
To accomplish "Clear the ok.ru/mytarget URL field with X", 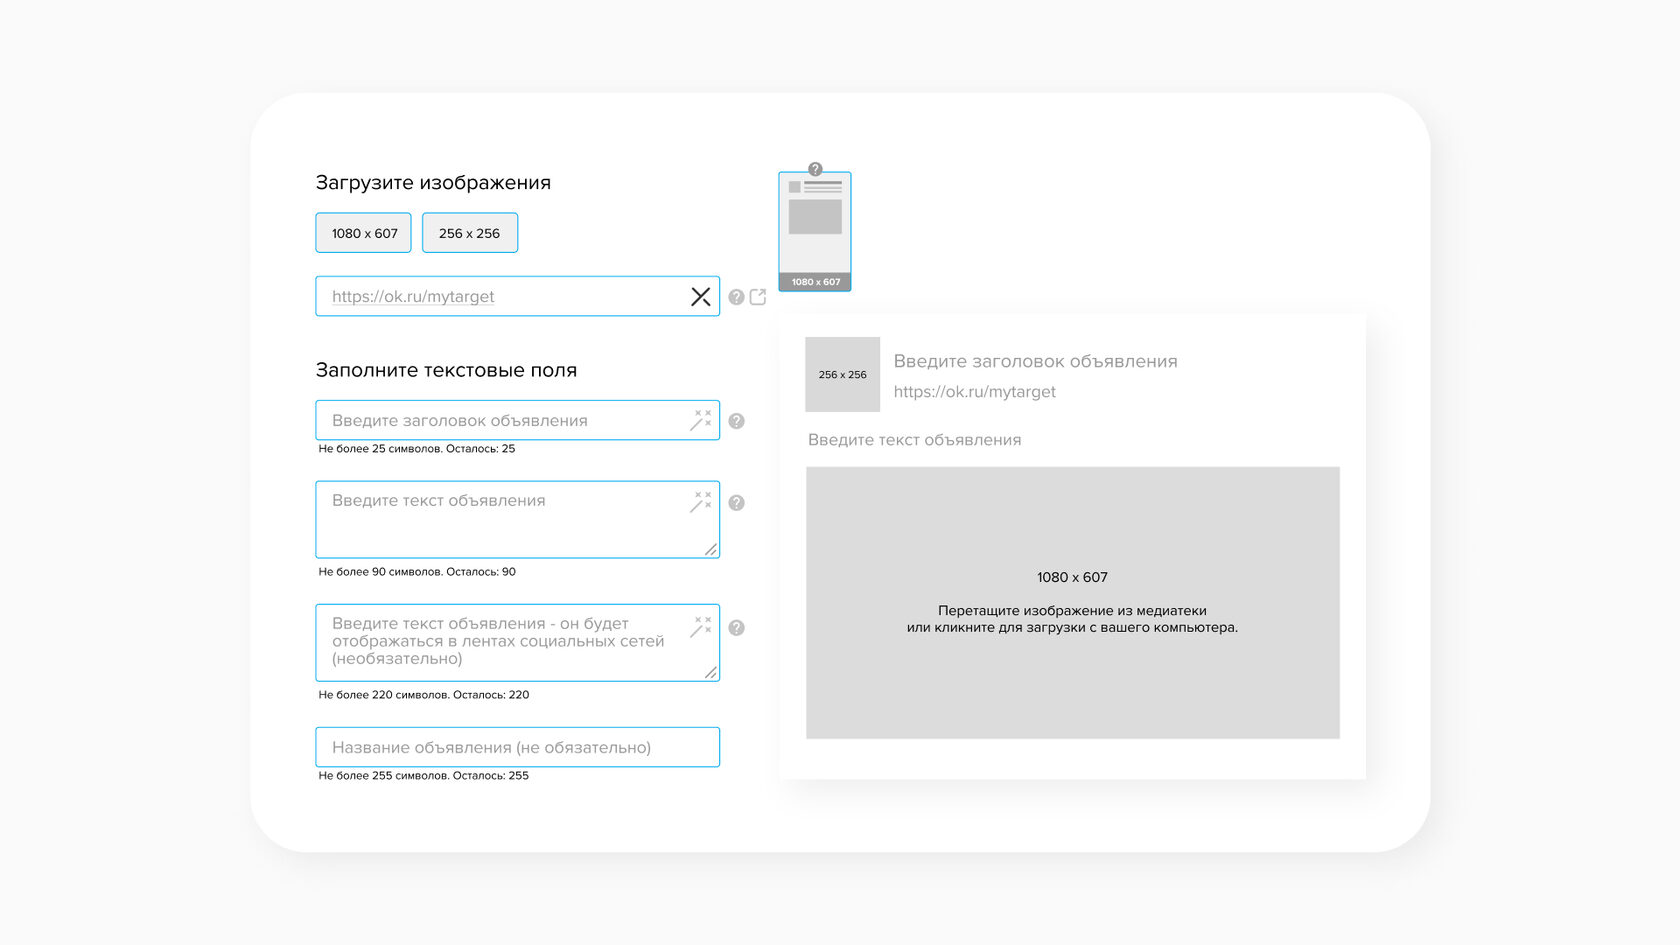I will coord(701,297).
